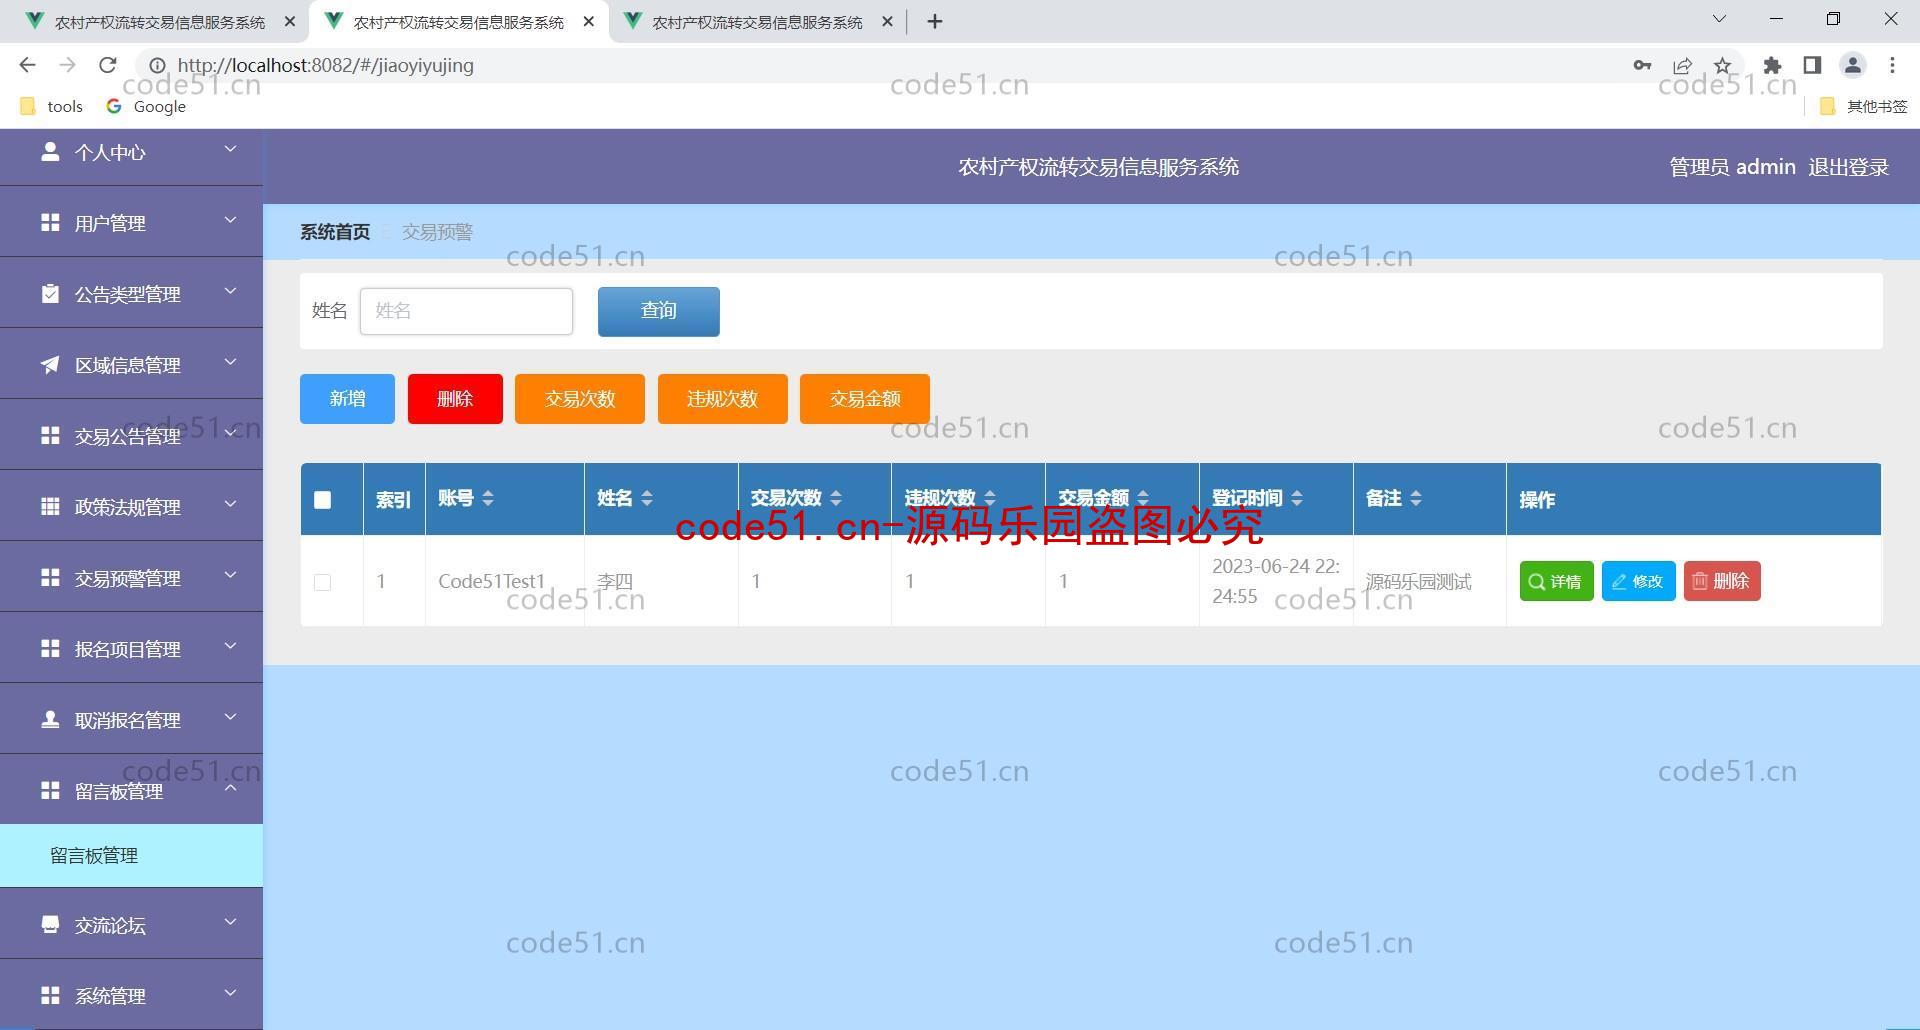Toggle the browser side panel icon

[1812, 65]
